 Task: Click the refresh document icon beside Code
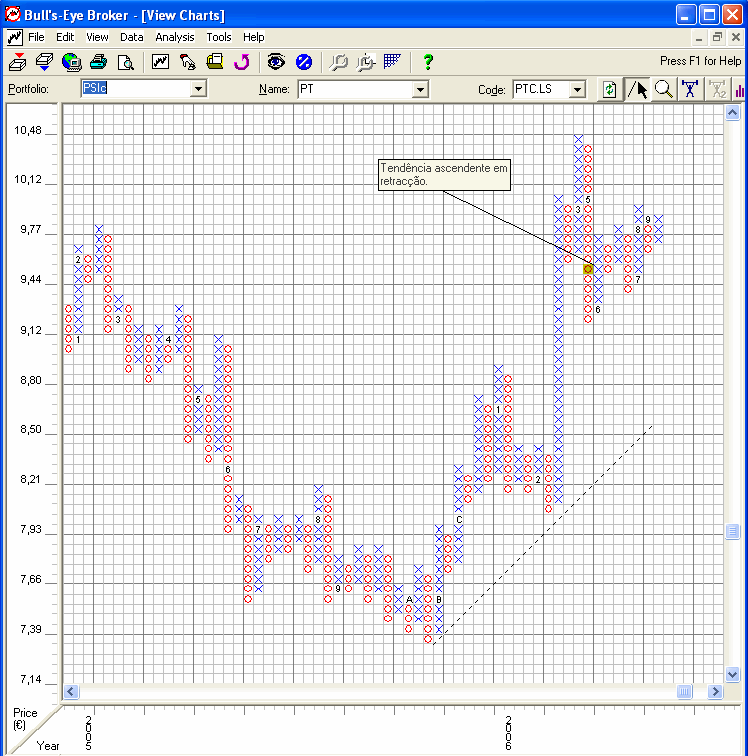(x=610, y=89)
